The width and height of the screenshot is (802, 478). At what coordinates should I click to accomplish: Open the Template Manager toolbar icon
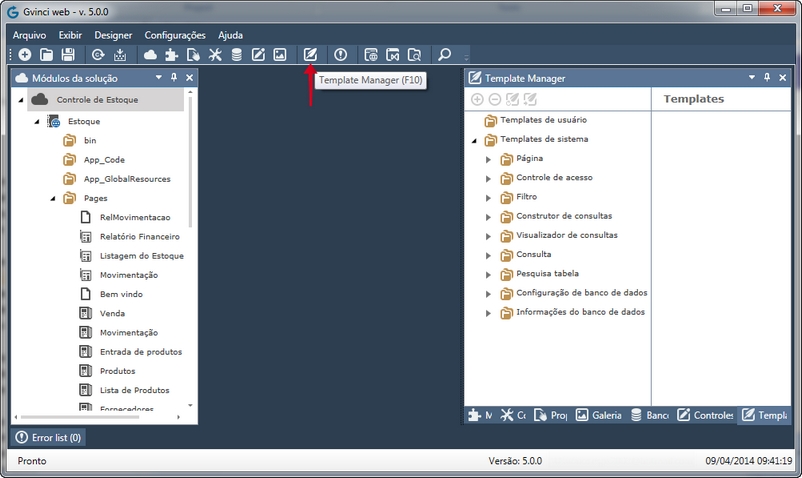(310, 55)
